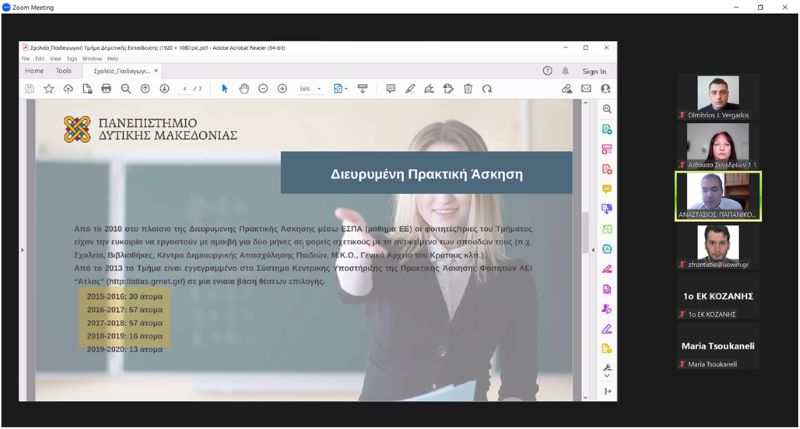Click the page number input field
This screenshot has height=429, width=800.
186,89
